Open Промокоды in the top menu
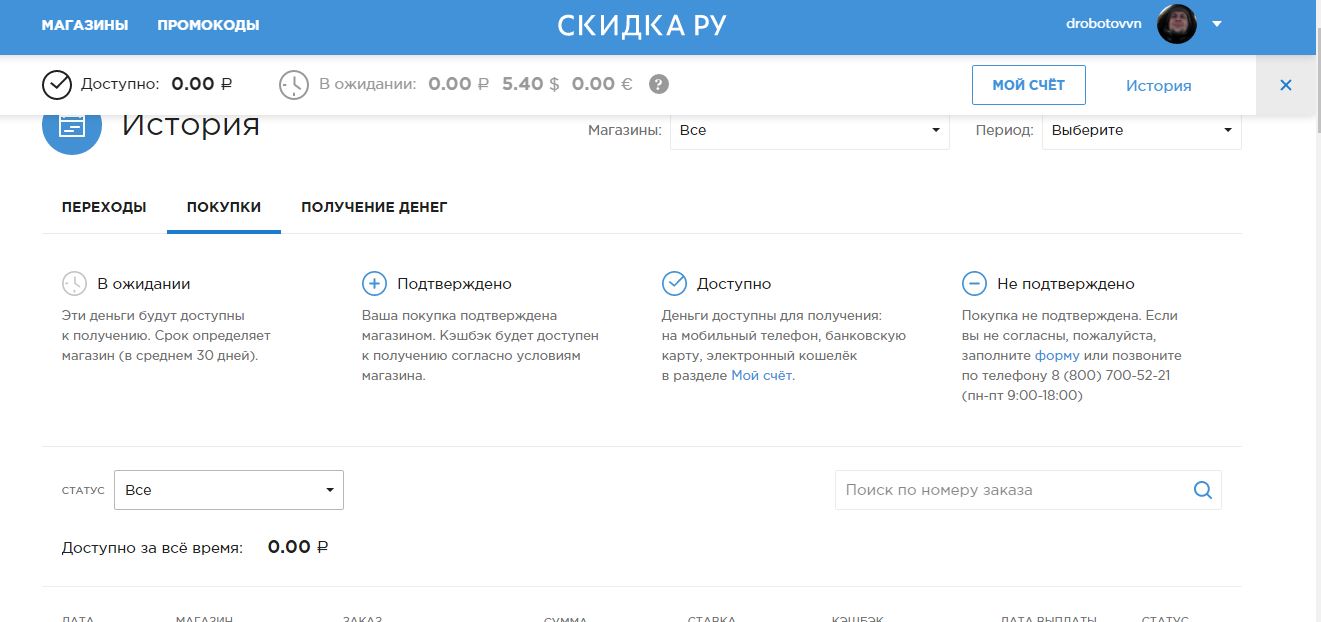1321x622 pixels. pos(208,25)
